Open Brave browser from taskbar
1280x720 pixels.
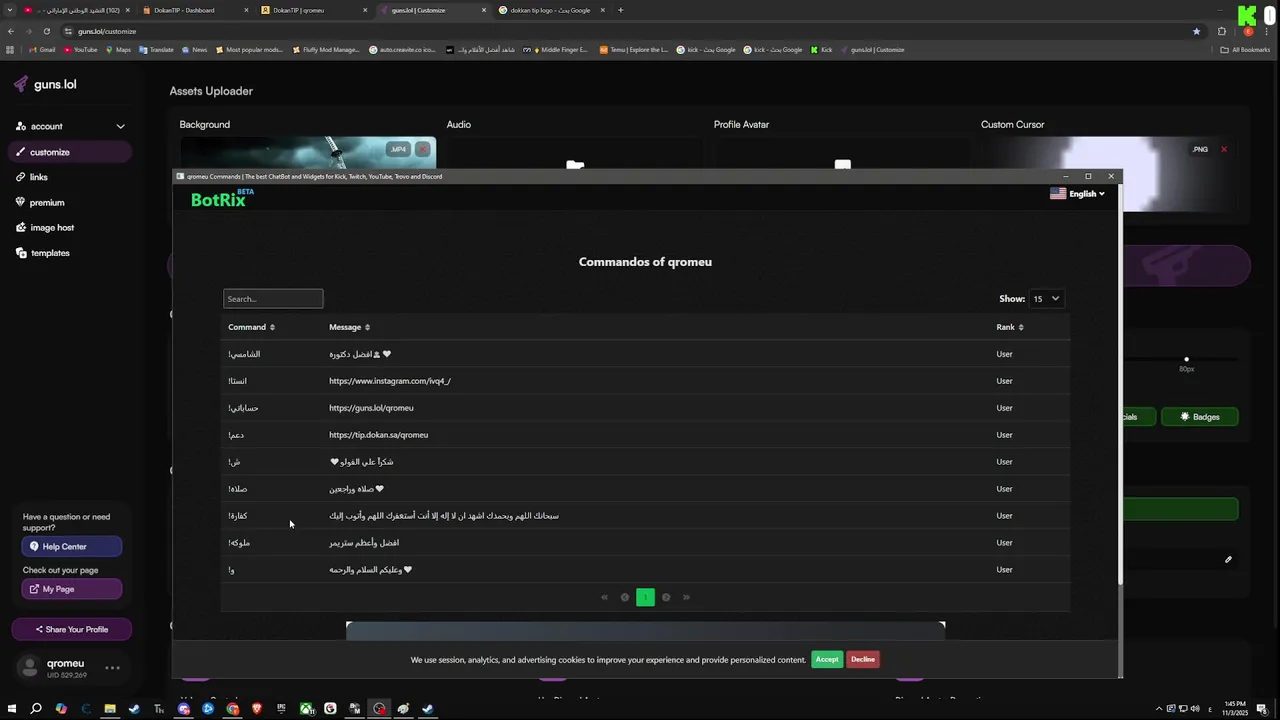point(257,709)
